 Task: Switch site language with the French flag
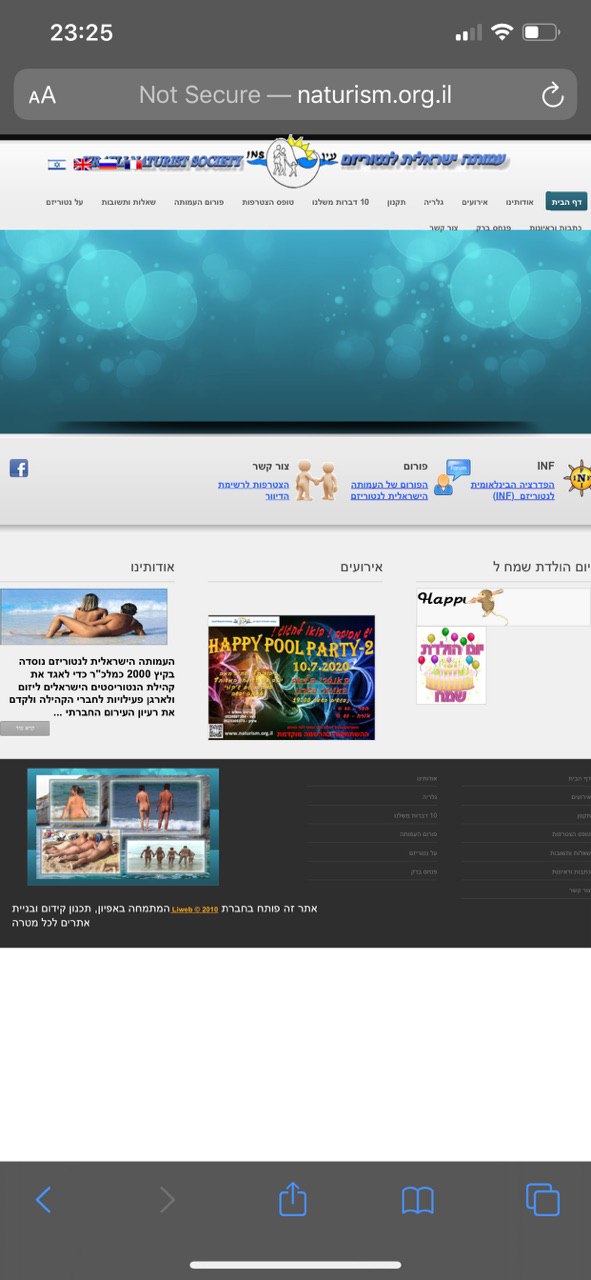[131, 163]
